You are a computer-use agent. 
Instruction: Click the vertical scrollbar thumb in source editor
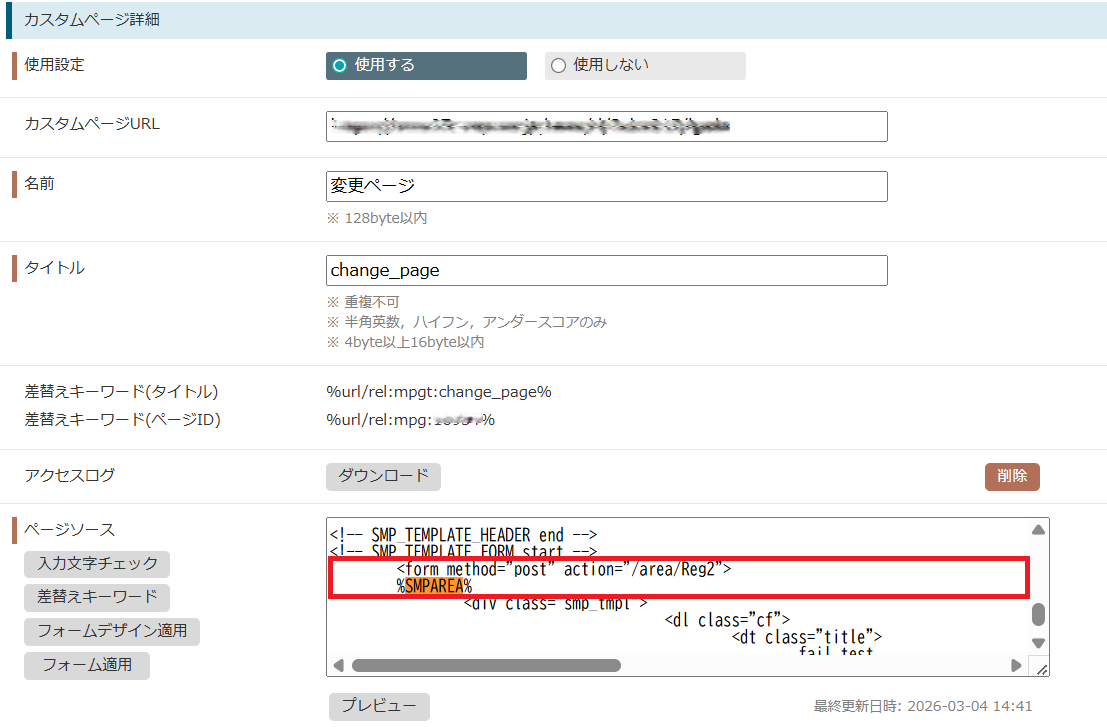tap(1038, 613)
